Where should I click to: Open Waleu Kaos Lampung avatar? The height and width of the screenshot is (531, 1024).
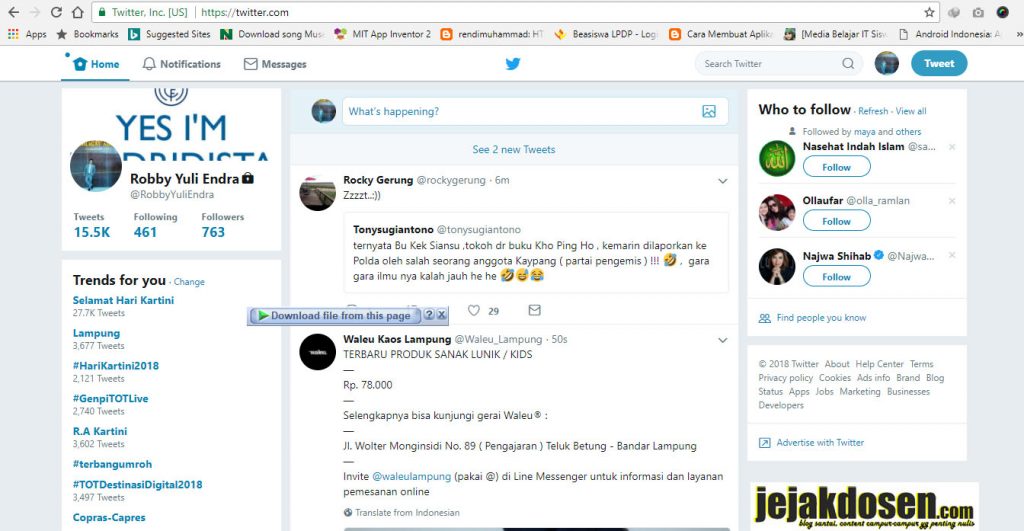(x=317, y=352)
